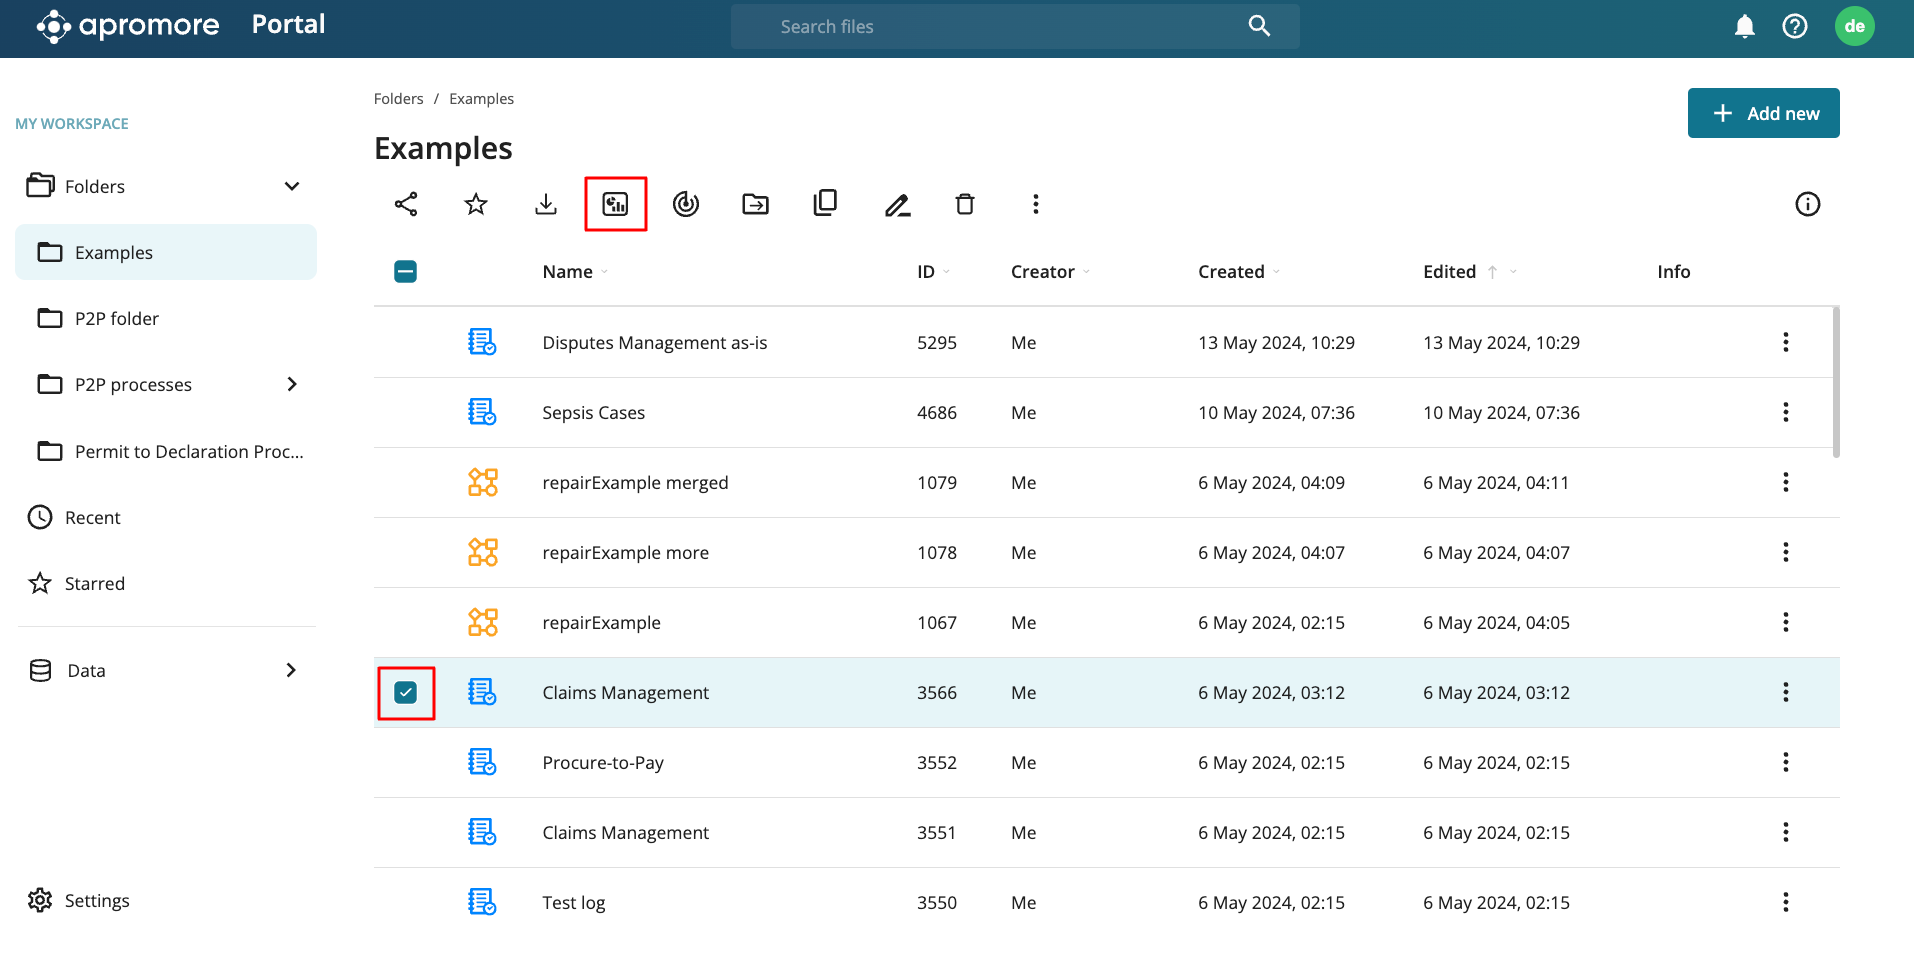1914x962 pixels.
Task: Click the Delete trash icon
Action: [965, 204]
